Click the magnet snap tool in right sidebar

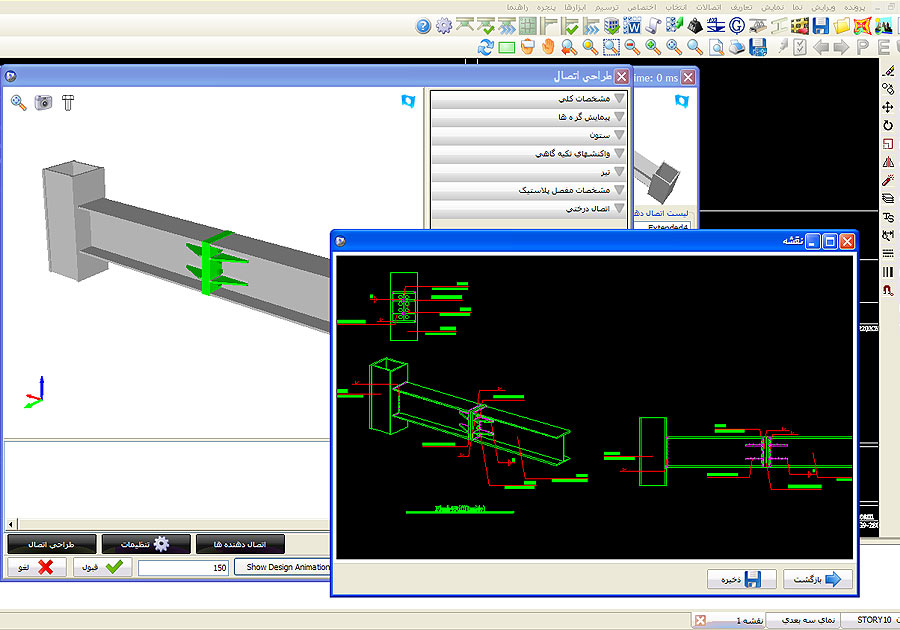[887, 291]
